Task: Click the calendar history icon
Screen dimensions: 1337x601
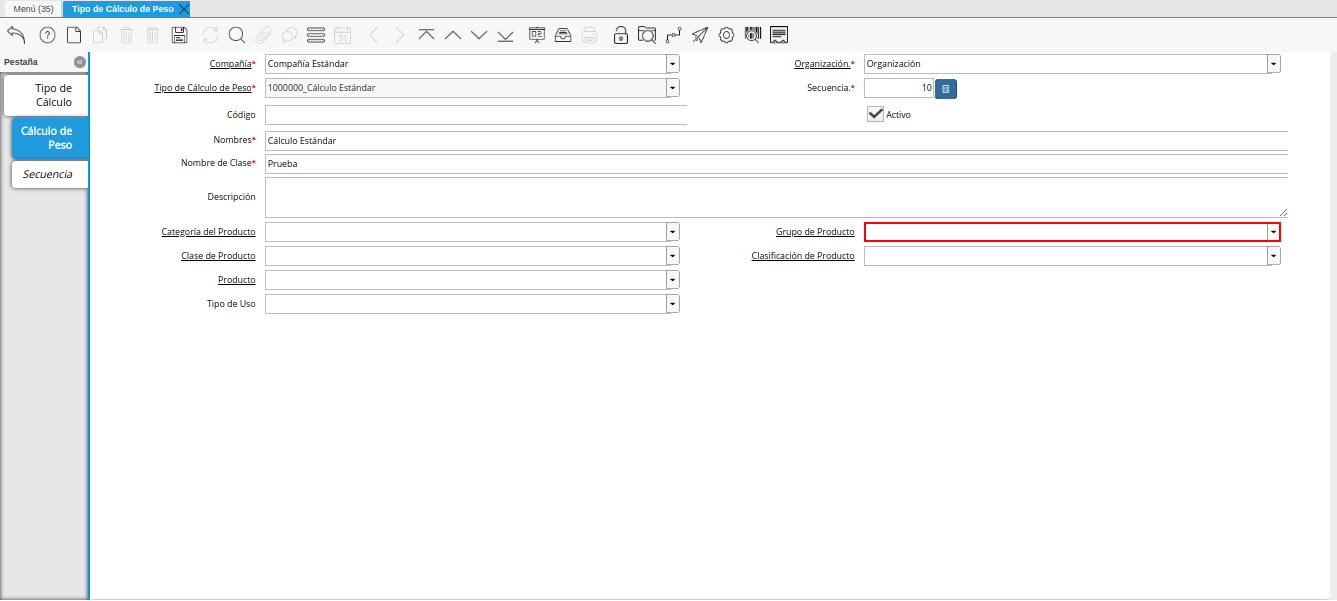Action: (x=342, y=35)
